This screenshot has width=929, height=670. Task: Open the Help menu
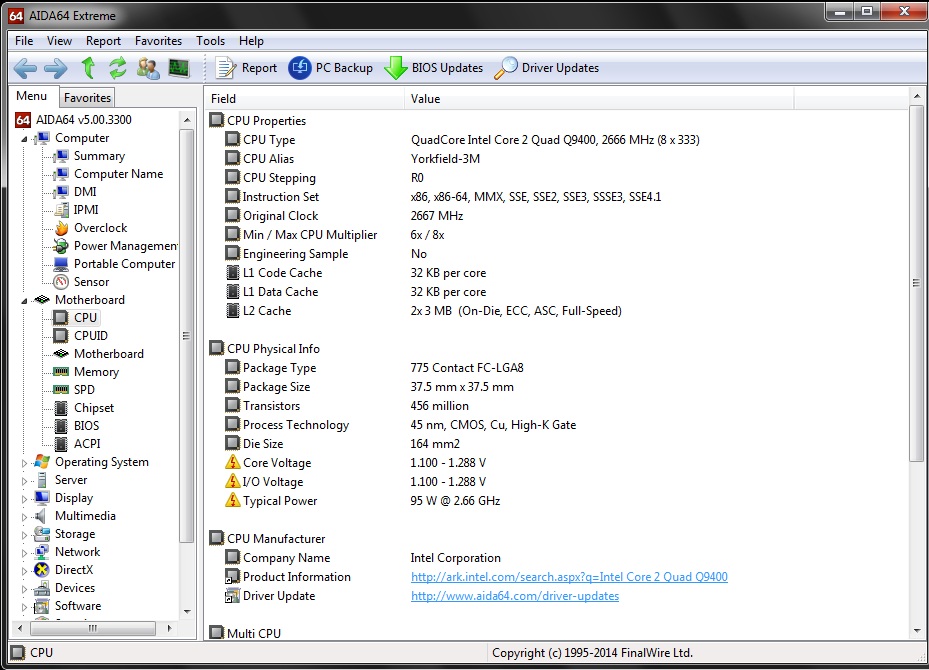point(251,41)
